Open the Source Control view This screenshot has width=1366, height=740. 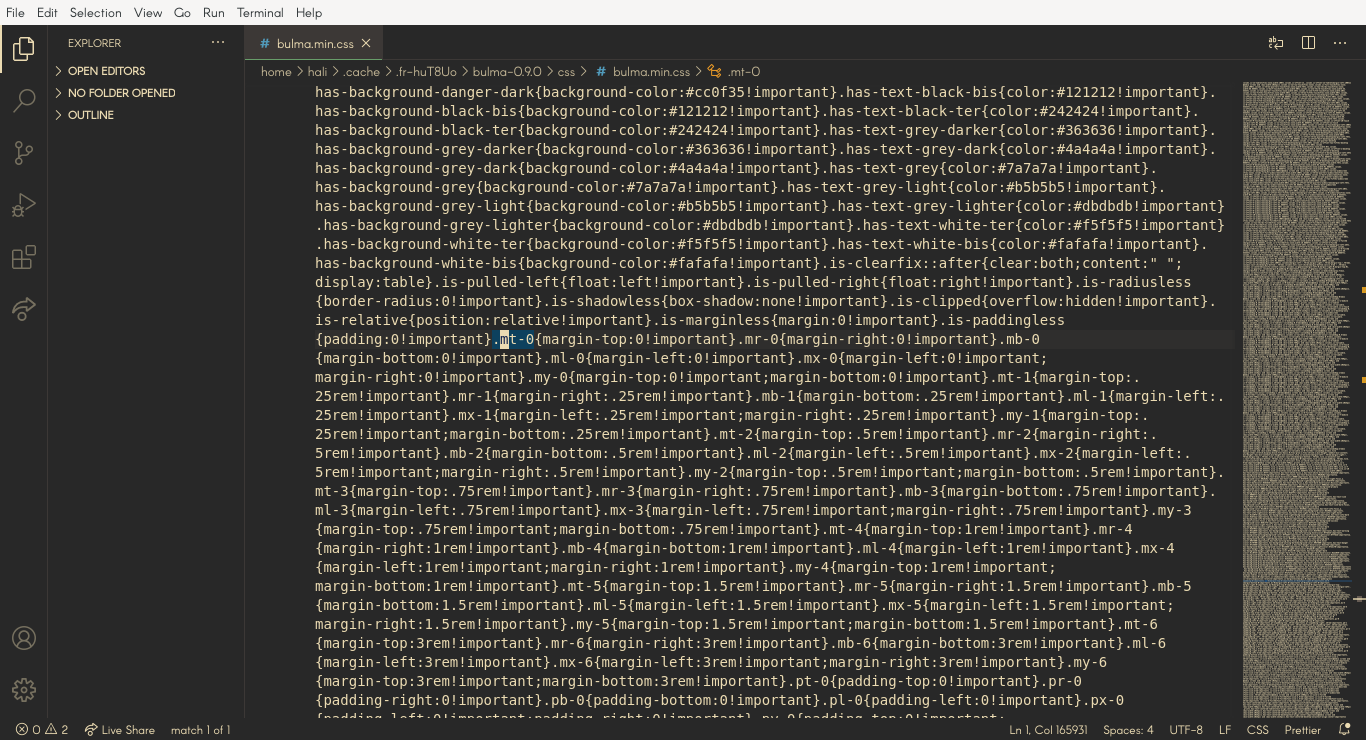24,153
